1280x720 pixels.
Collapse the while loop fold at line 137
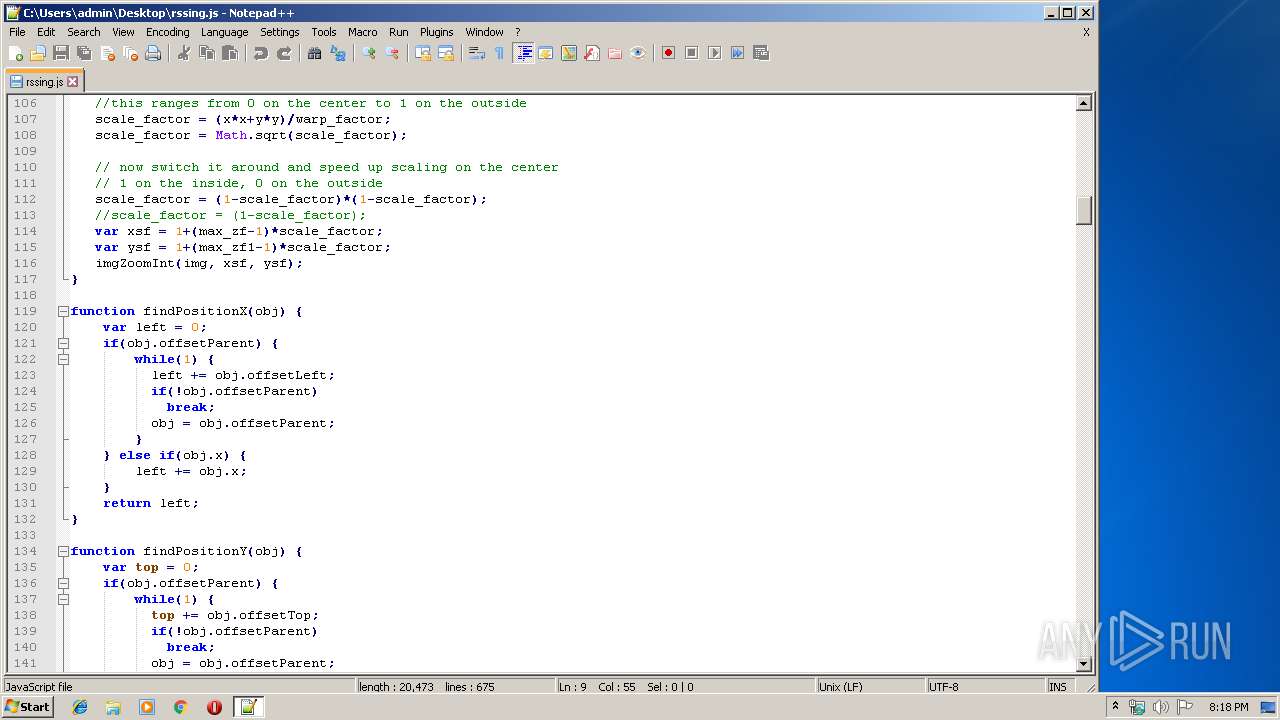click(63, 599)
